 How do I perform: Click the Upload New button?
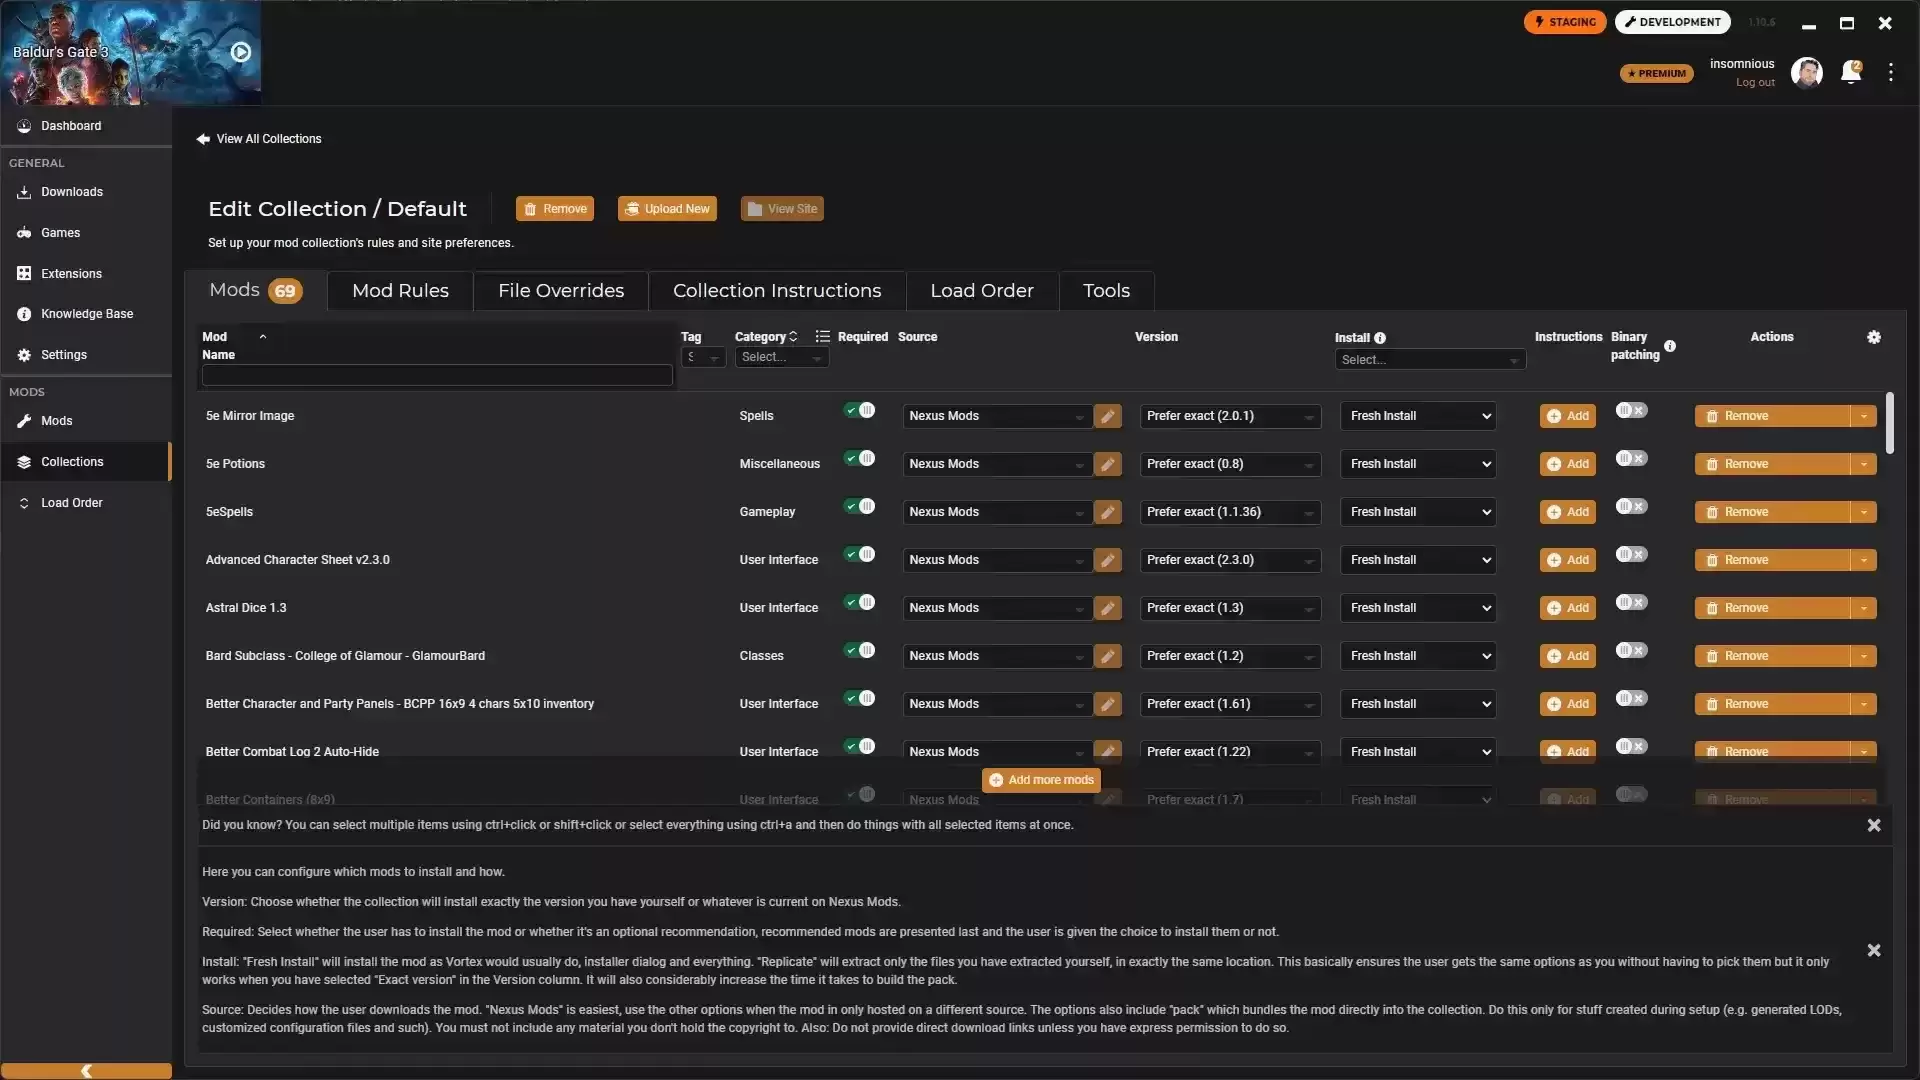coord(667,209)
